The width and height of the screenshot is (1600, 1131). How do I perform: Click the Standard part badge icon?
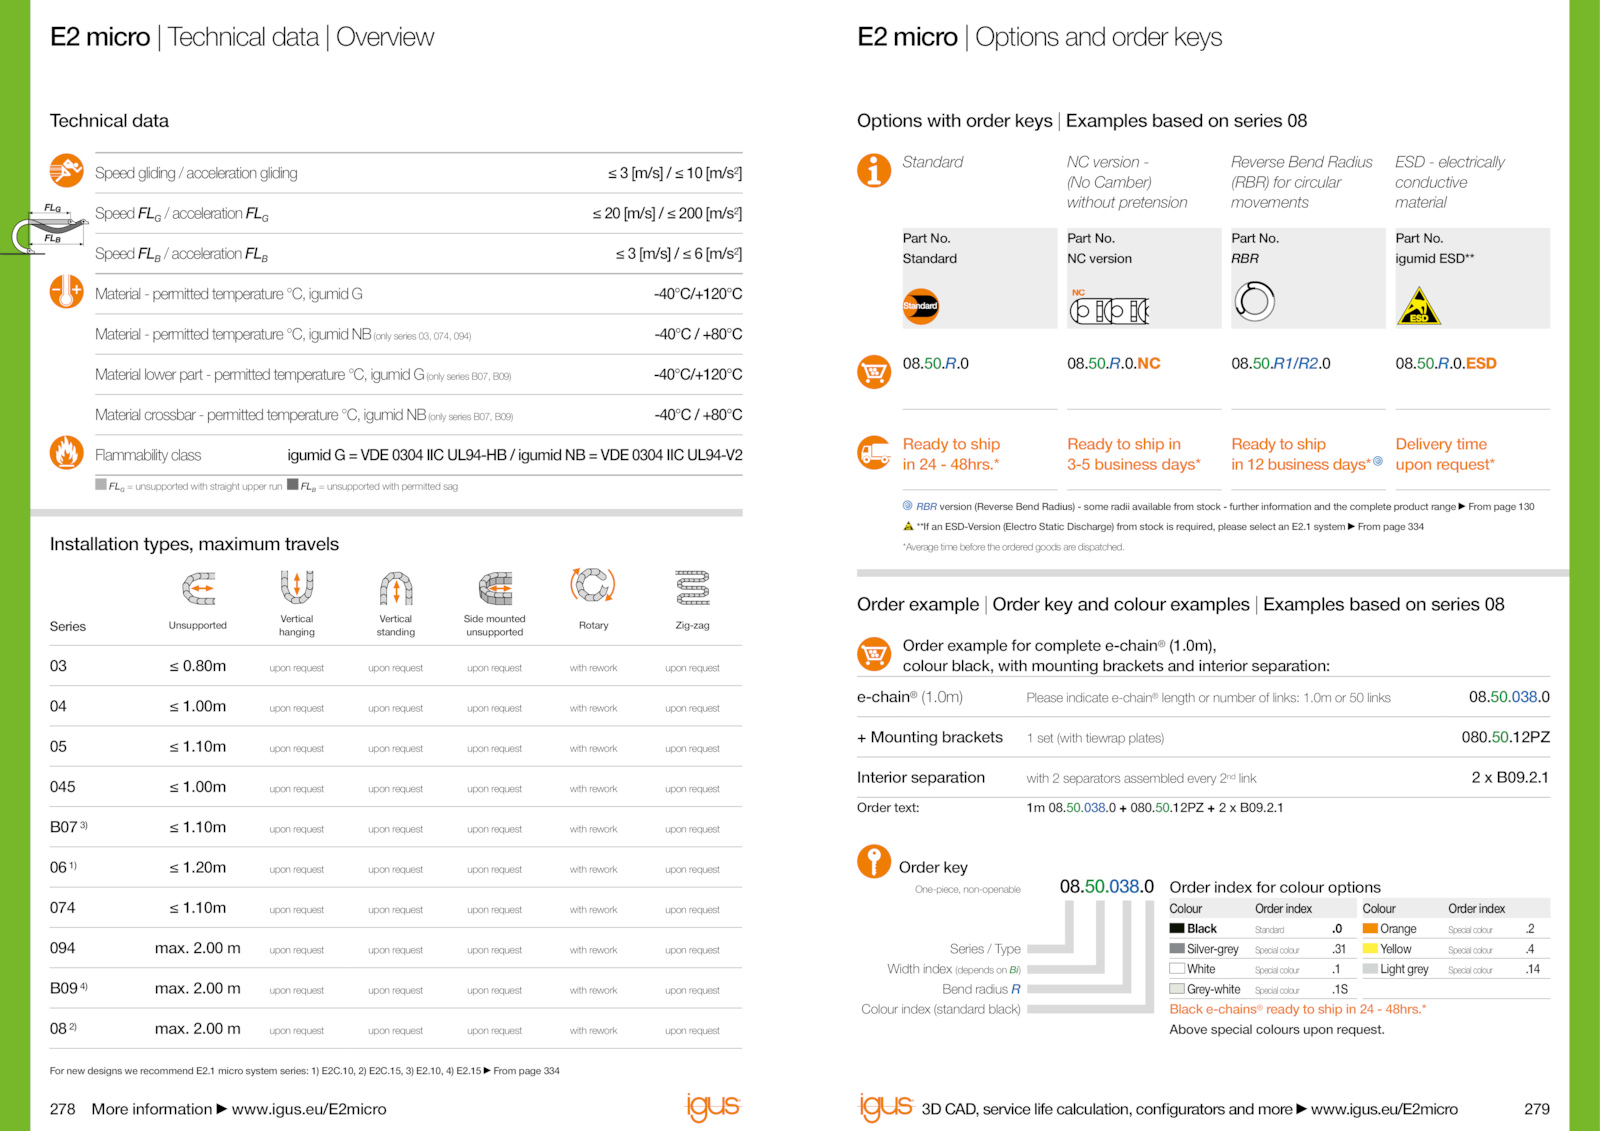click(921, 306)
